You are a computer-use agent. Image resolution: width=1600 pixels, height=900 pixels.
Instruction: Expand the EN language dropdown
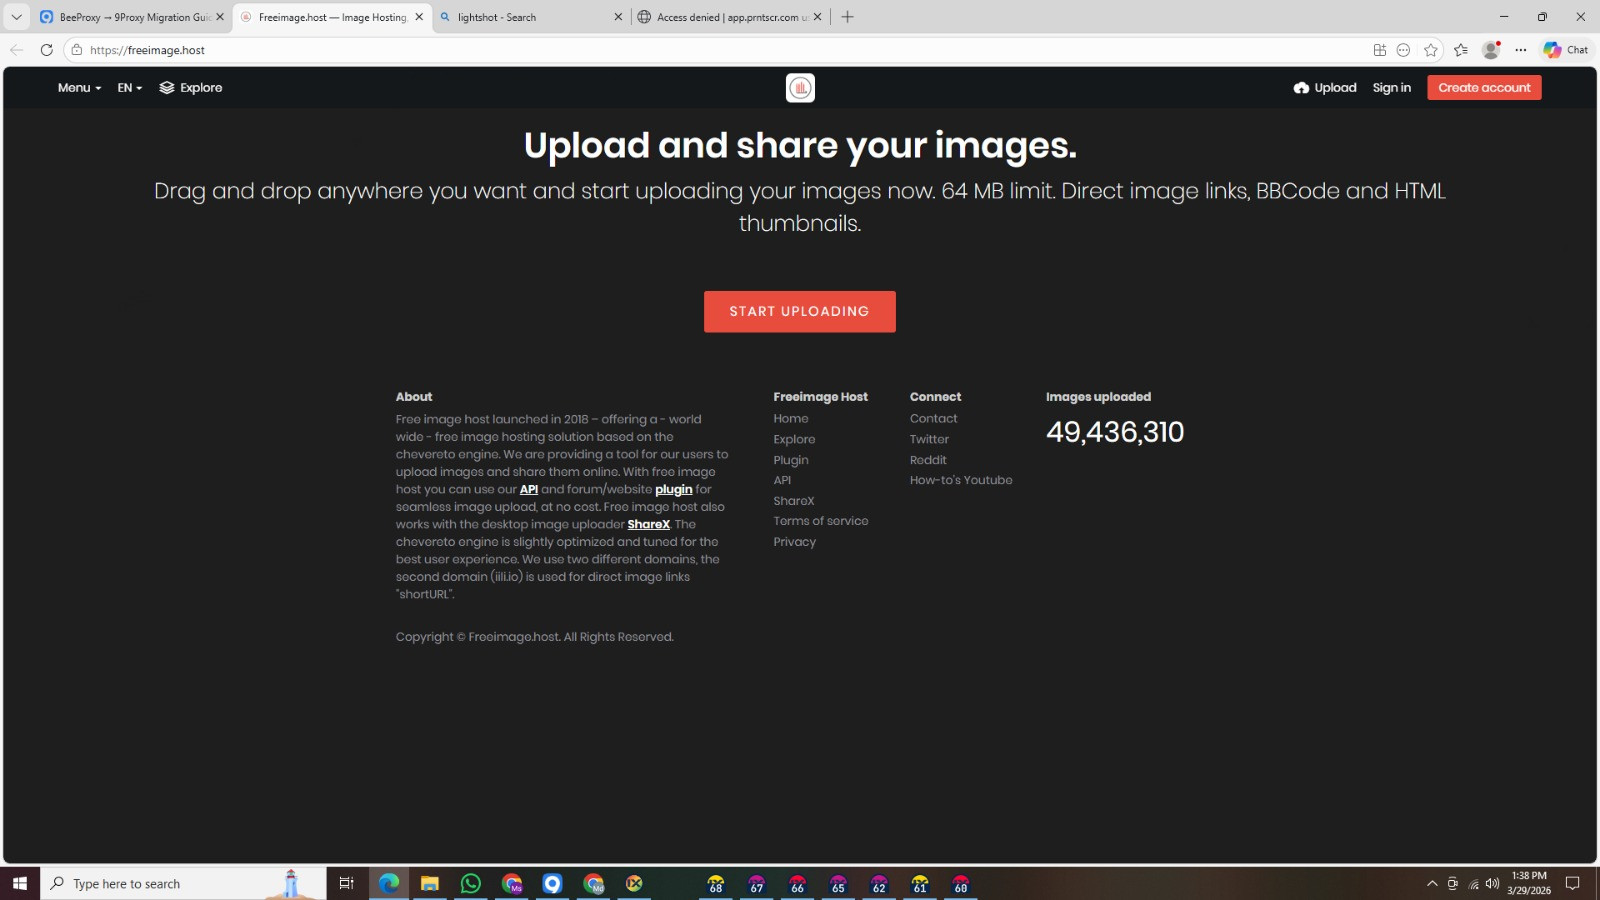tap(130, 88)
